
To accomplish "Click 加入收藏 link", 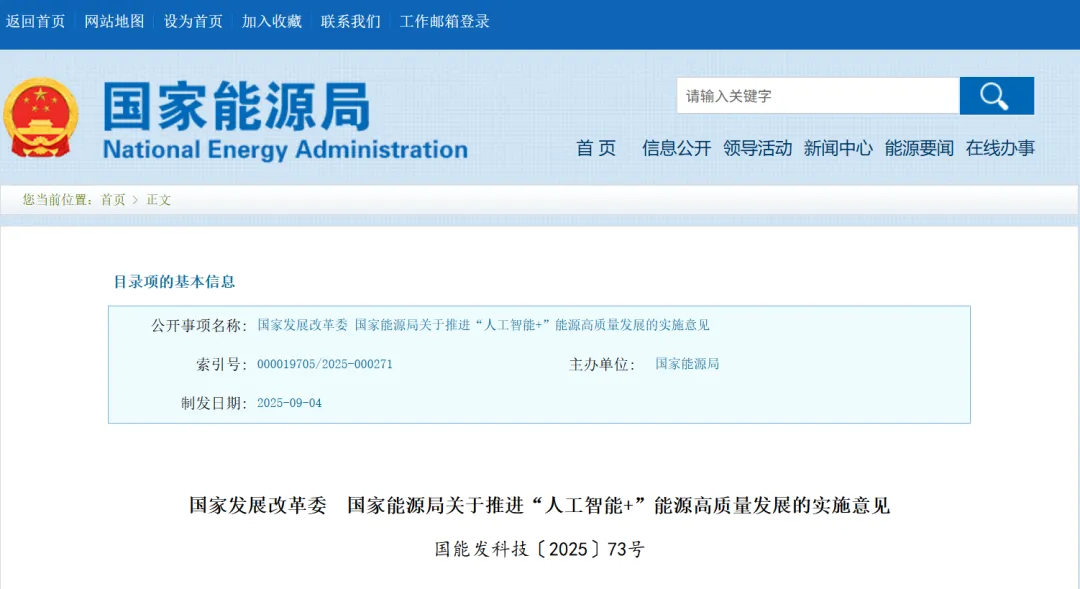I will (x=272, y=21).
